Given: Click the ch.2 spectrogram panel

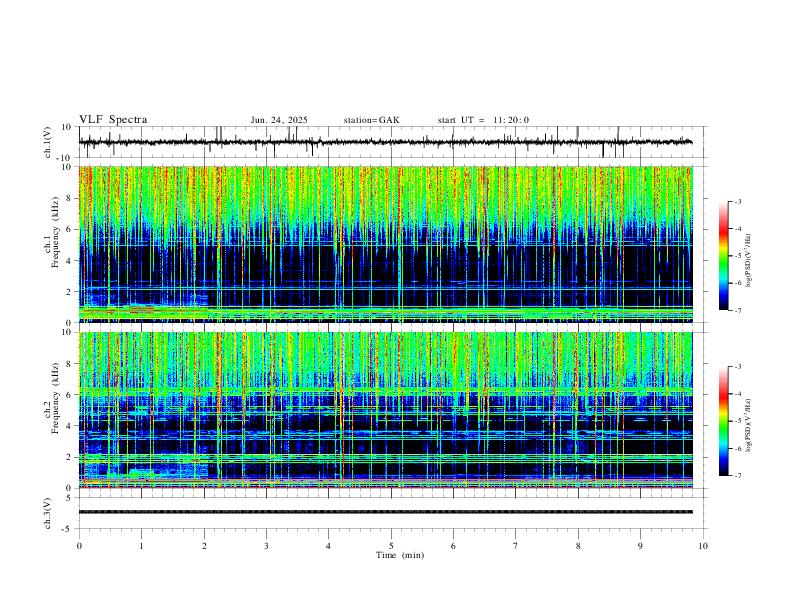Looking at the screenshot, I should [386, 410].
